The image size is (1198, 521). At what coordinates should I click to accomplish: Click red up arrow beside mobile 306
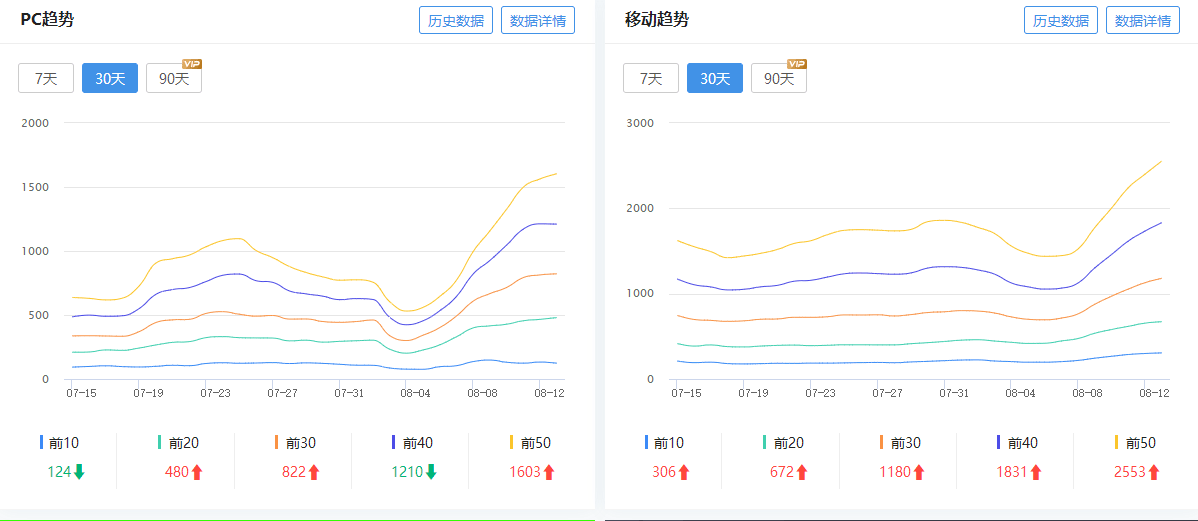tap(684, 472)
